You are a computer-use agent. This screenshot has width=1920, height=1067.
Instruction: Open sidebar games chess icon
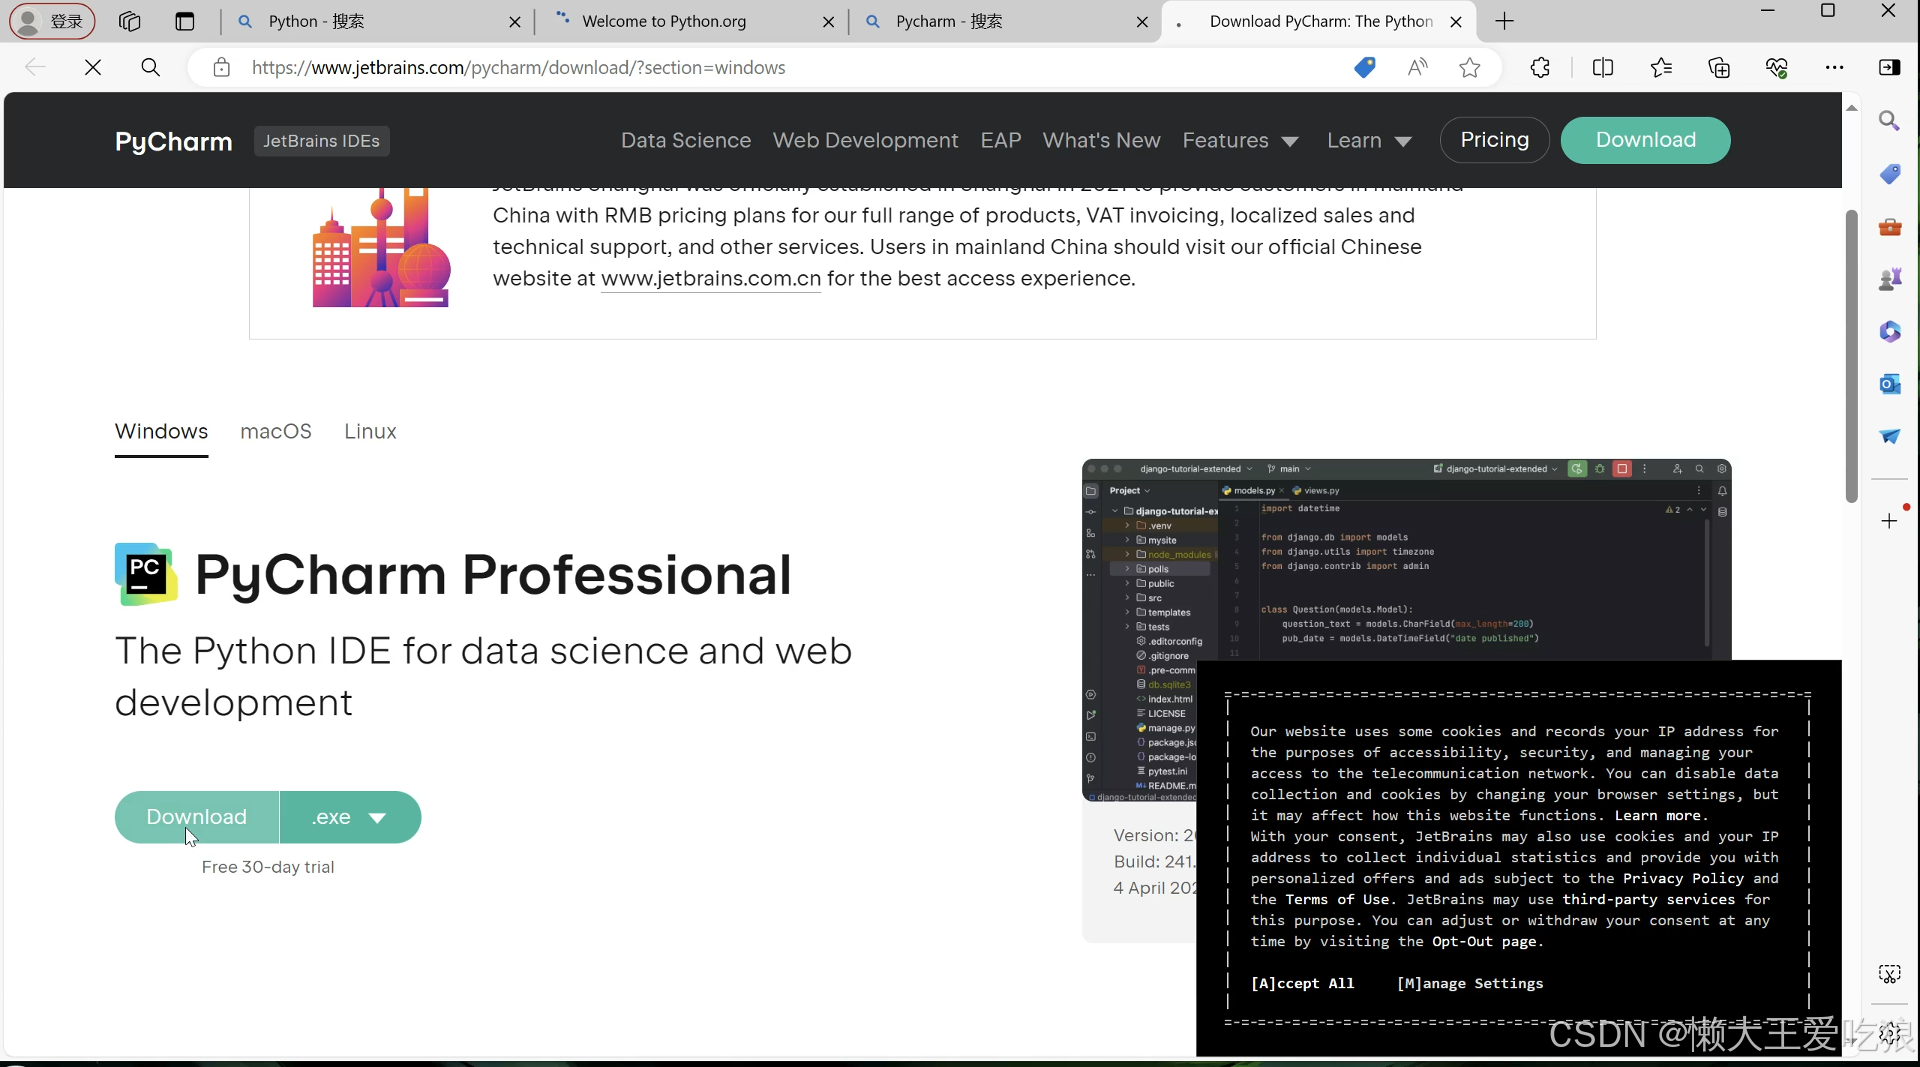(1890, 279)
